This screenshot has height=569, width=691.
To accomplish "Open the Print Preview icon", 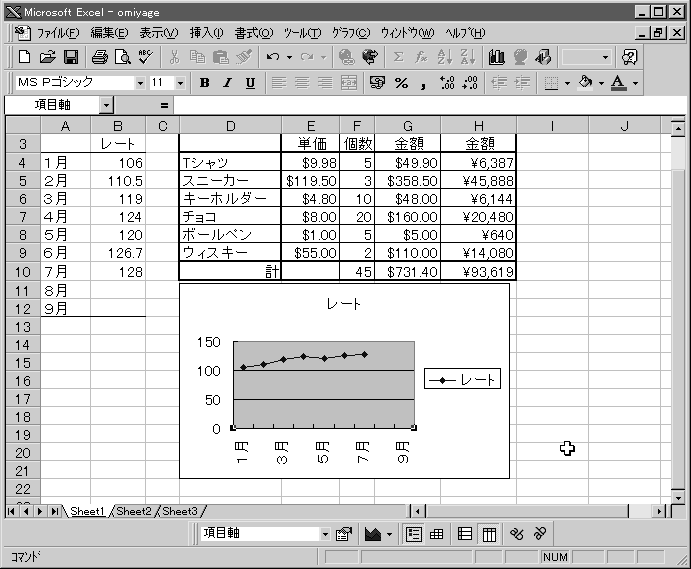I will [122, 57].
